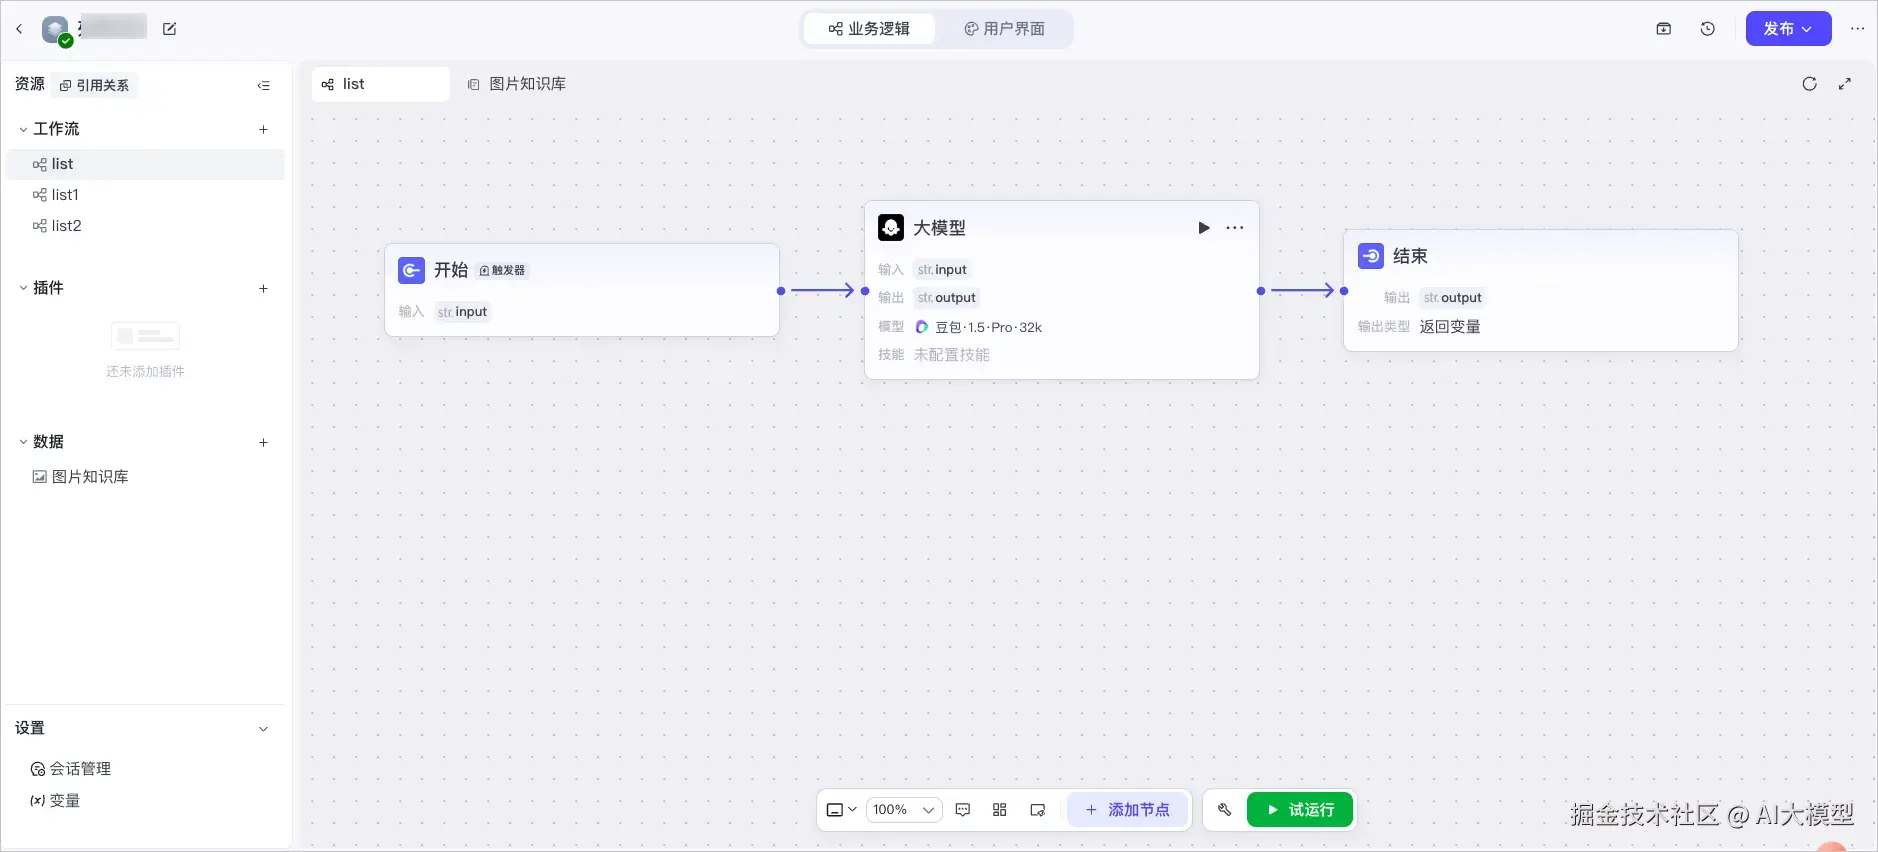Screen dimensions: 1878x852
Task: Add a data resource with the plus
Action: point(264,442)
